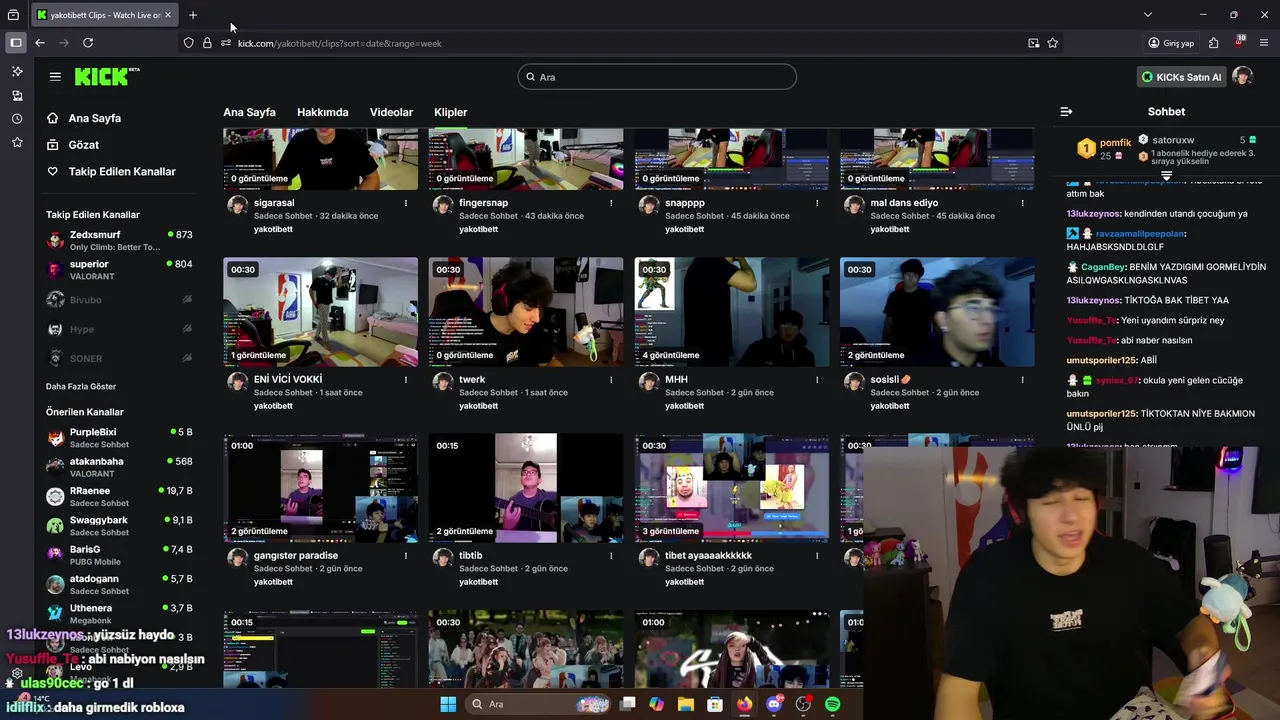Open pomfik top gifter in chat
Screen dimensions: 1280x720
coord(1105,149)
